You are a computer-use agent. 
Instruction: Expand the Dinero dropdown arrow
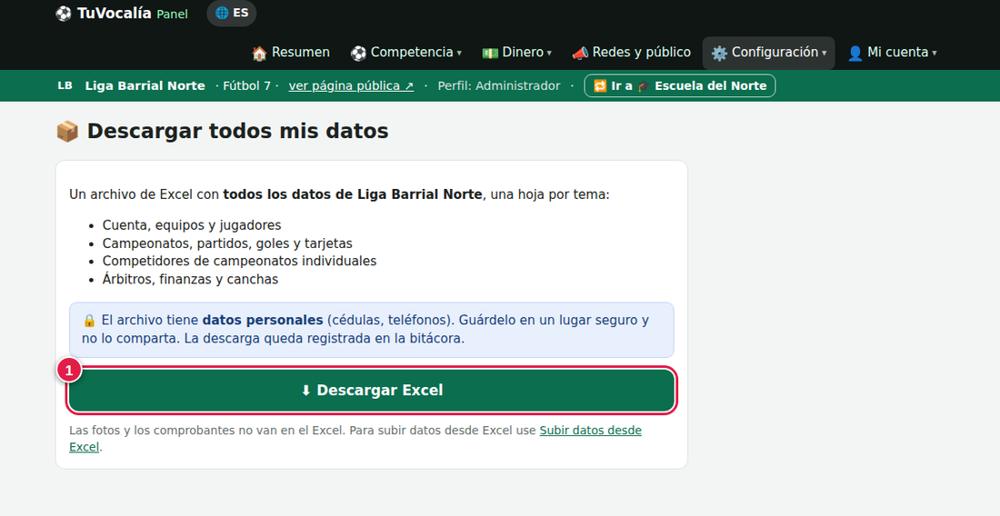[549, 53]
